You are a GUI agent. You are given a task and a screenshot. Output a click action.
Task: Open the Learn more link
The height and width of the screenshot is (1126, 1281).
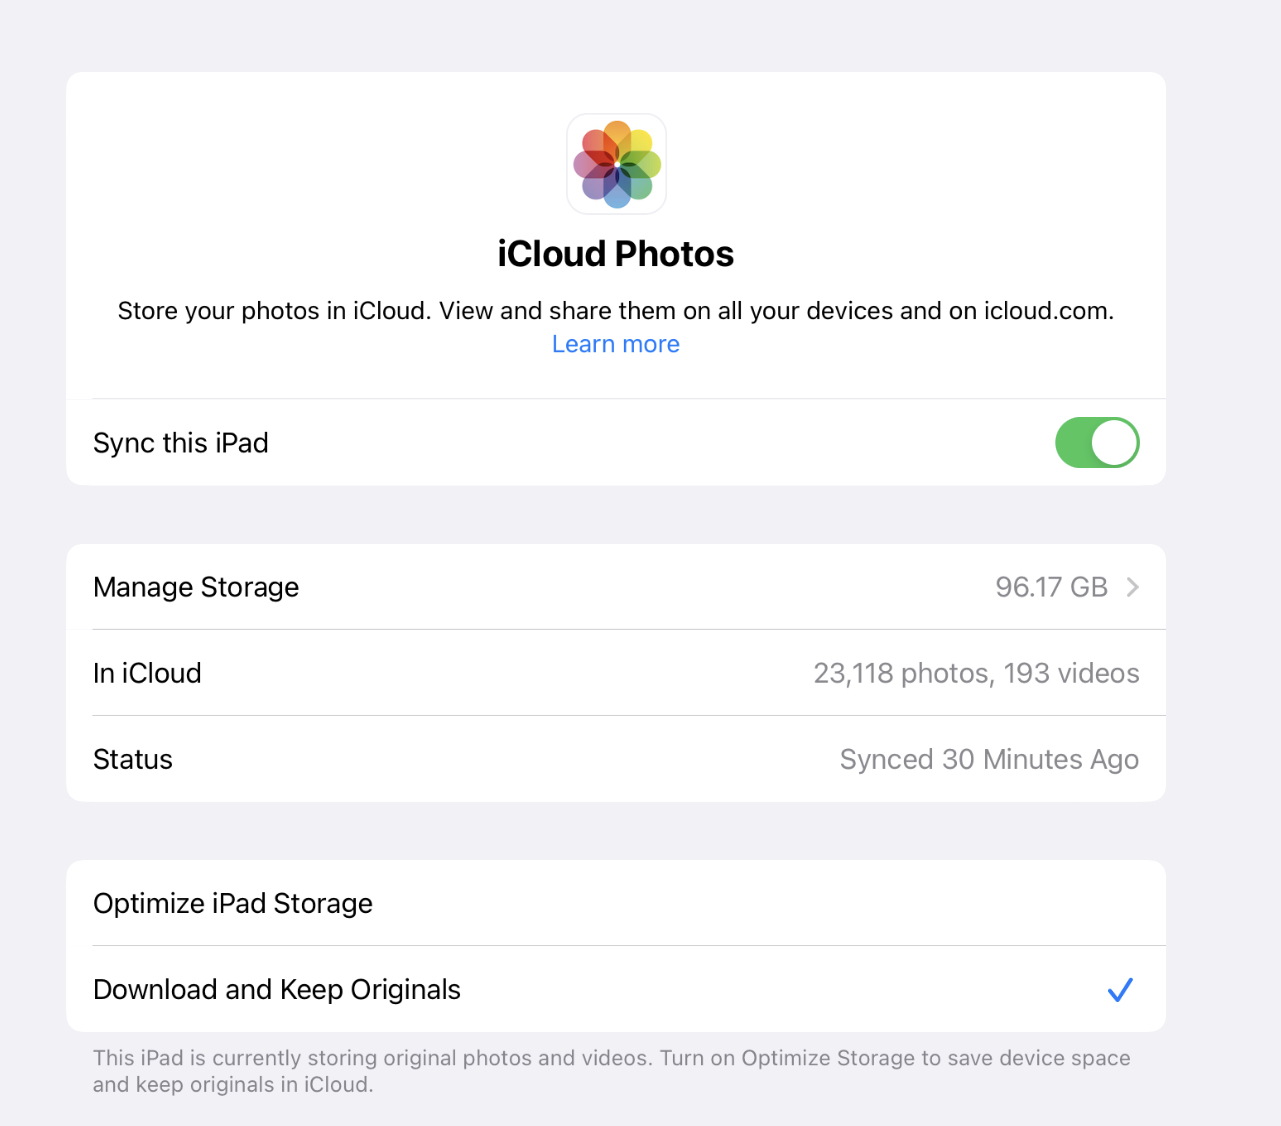click(x=616, y=344)
